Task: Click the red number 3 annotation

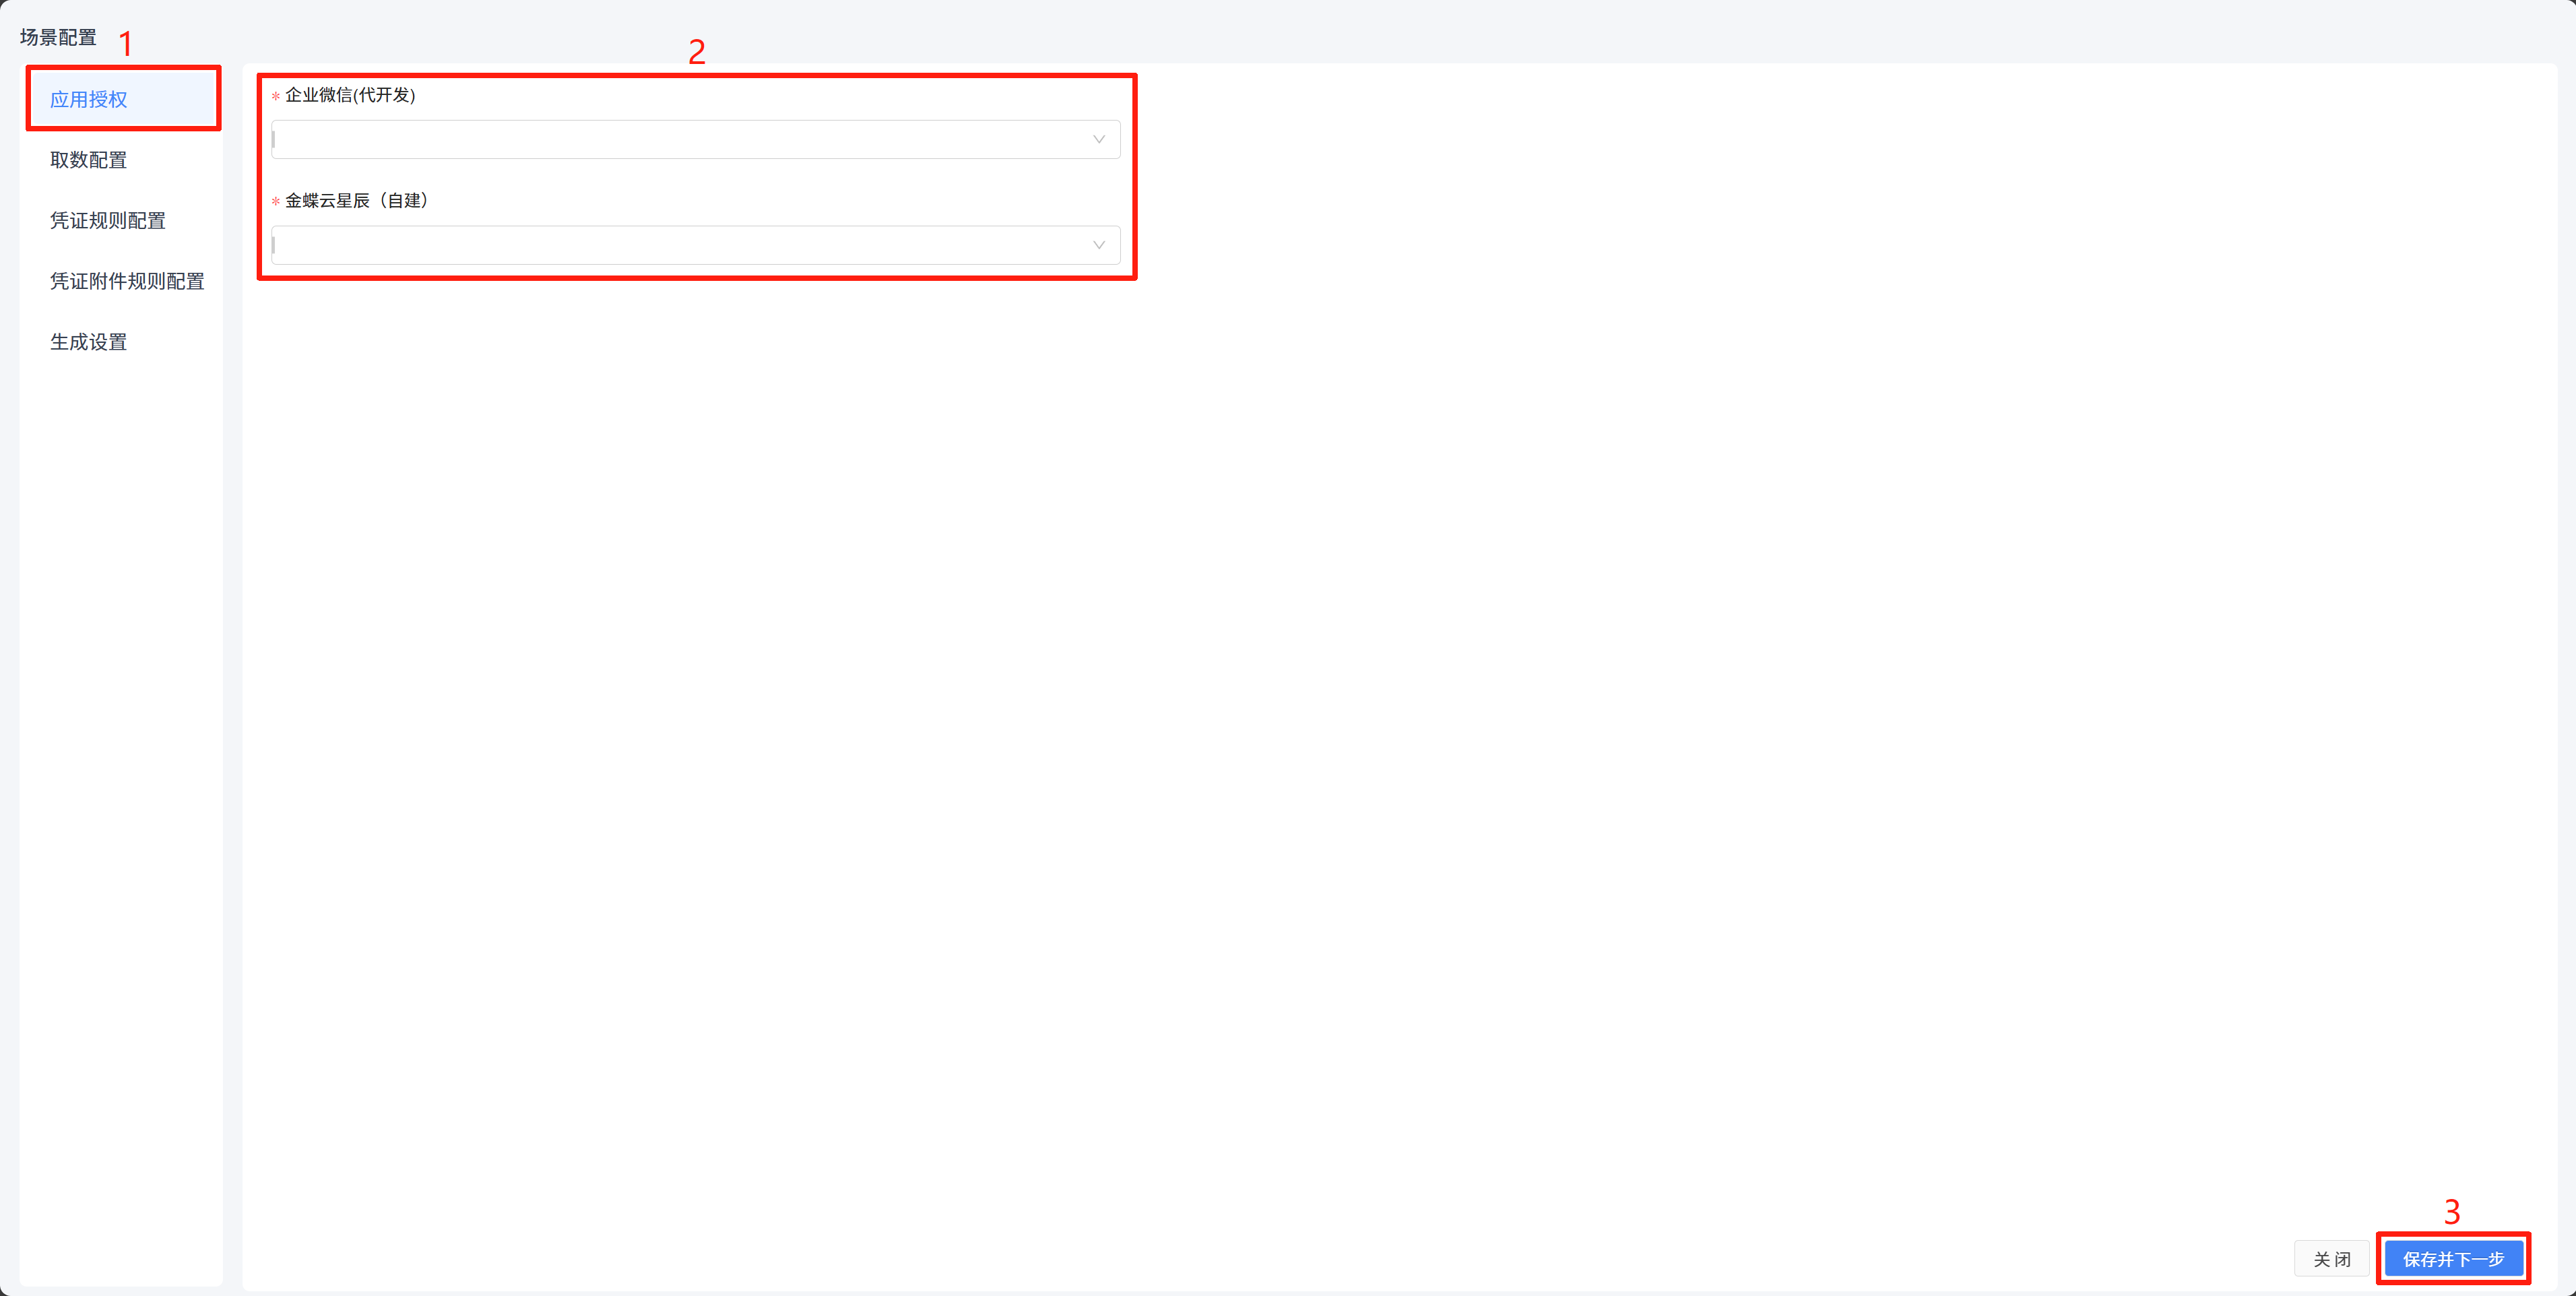Action: pos(2452,1212)
